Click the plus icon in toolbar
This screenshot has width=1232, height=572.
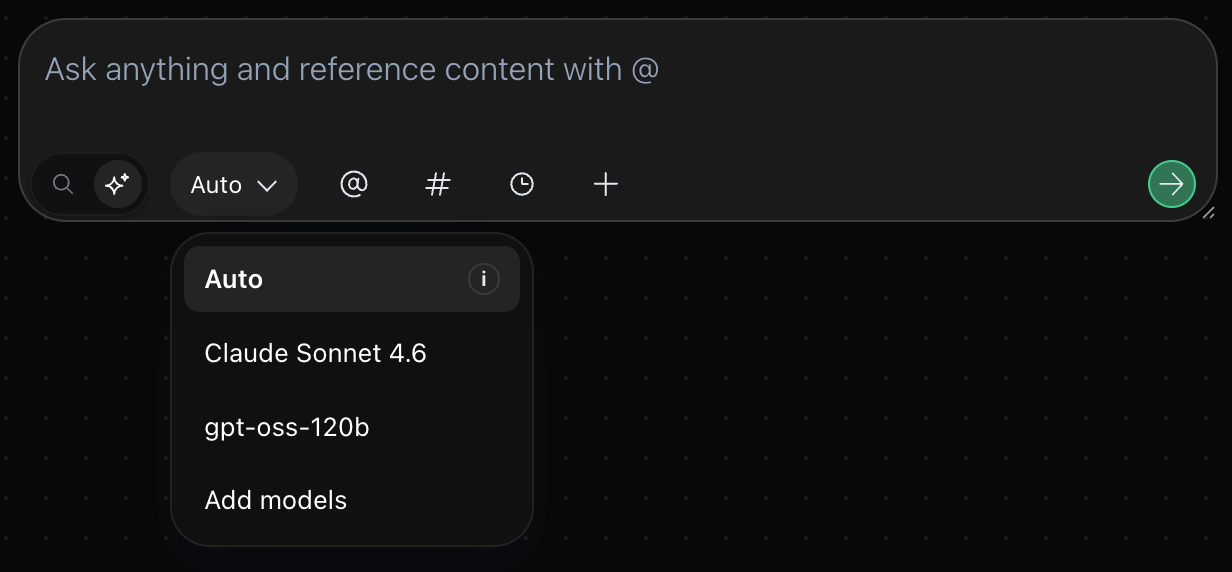coord(606,184)
